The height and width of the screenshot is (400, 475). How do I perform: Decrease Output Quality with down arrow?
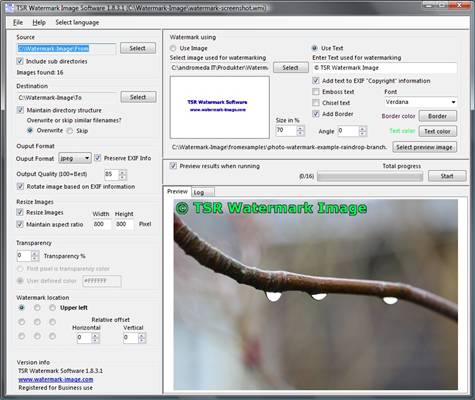click(x=123, y=177)
